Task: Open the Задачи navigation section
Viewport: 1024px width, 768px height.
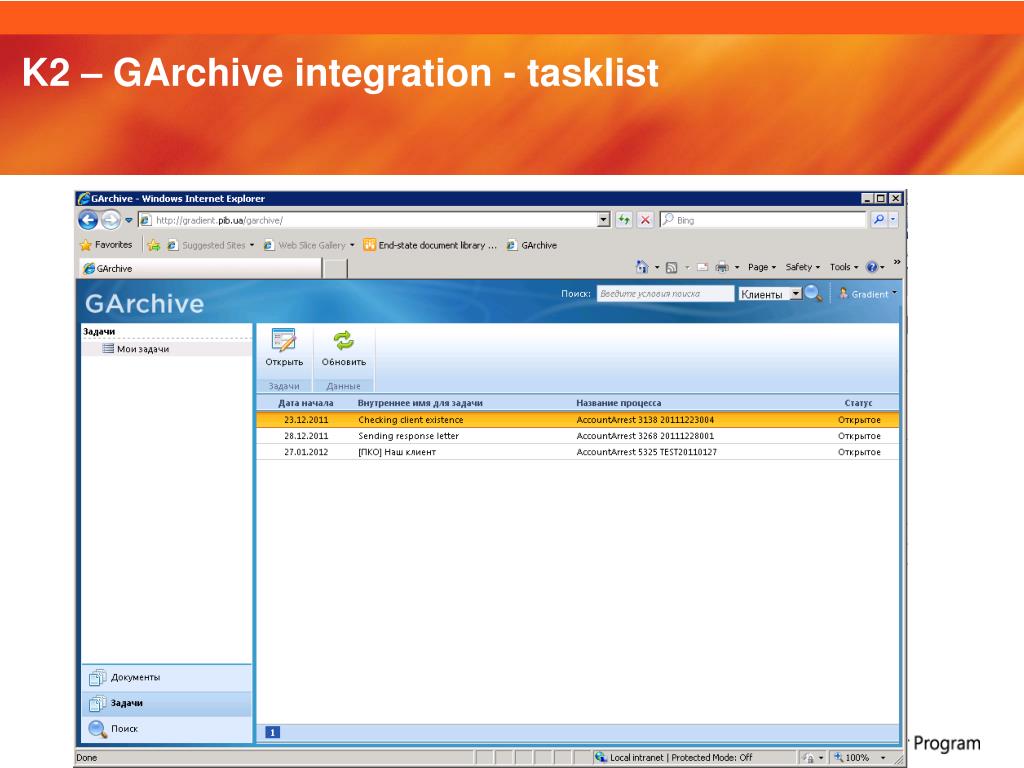Action: coord(167,703)
